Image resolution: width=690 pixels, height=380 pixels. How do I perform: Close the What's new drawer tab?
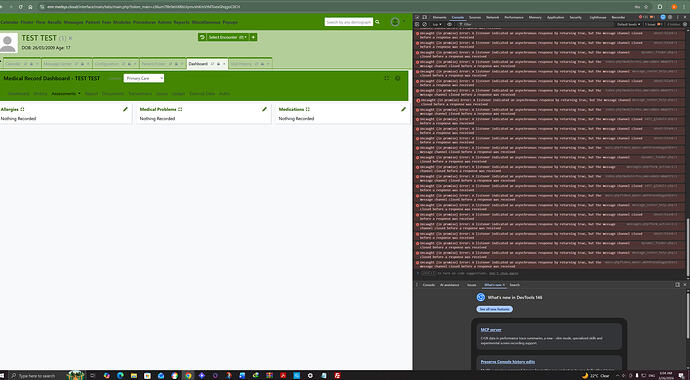click(x=504, y=285)
